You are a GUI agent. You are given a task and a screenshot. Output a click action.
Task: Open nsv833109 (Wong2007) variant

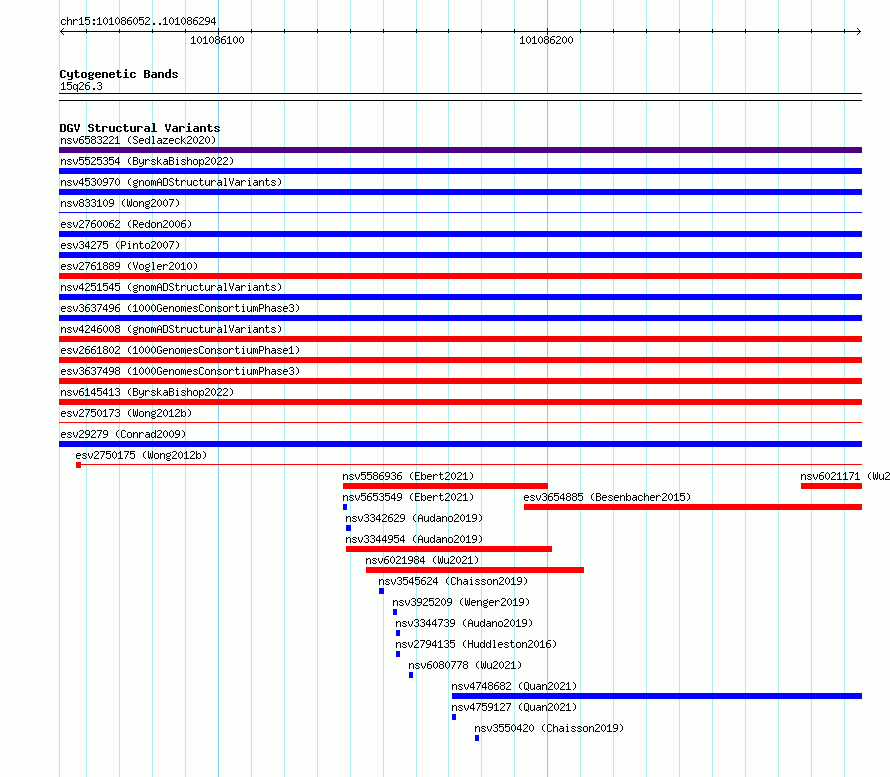tap(120, 203)
